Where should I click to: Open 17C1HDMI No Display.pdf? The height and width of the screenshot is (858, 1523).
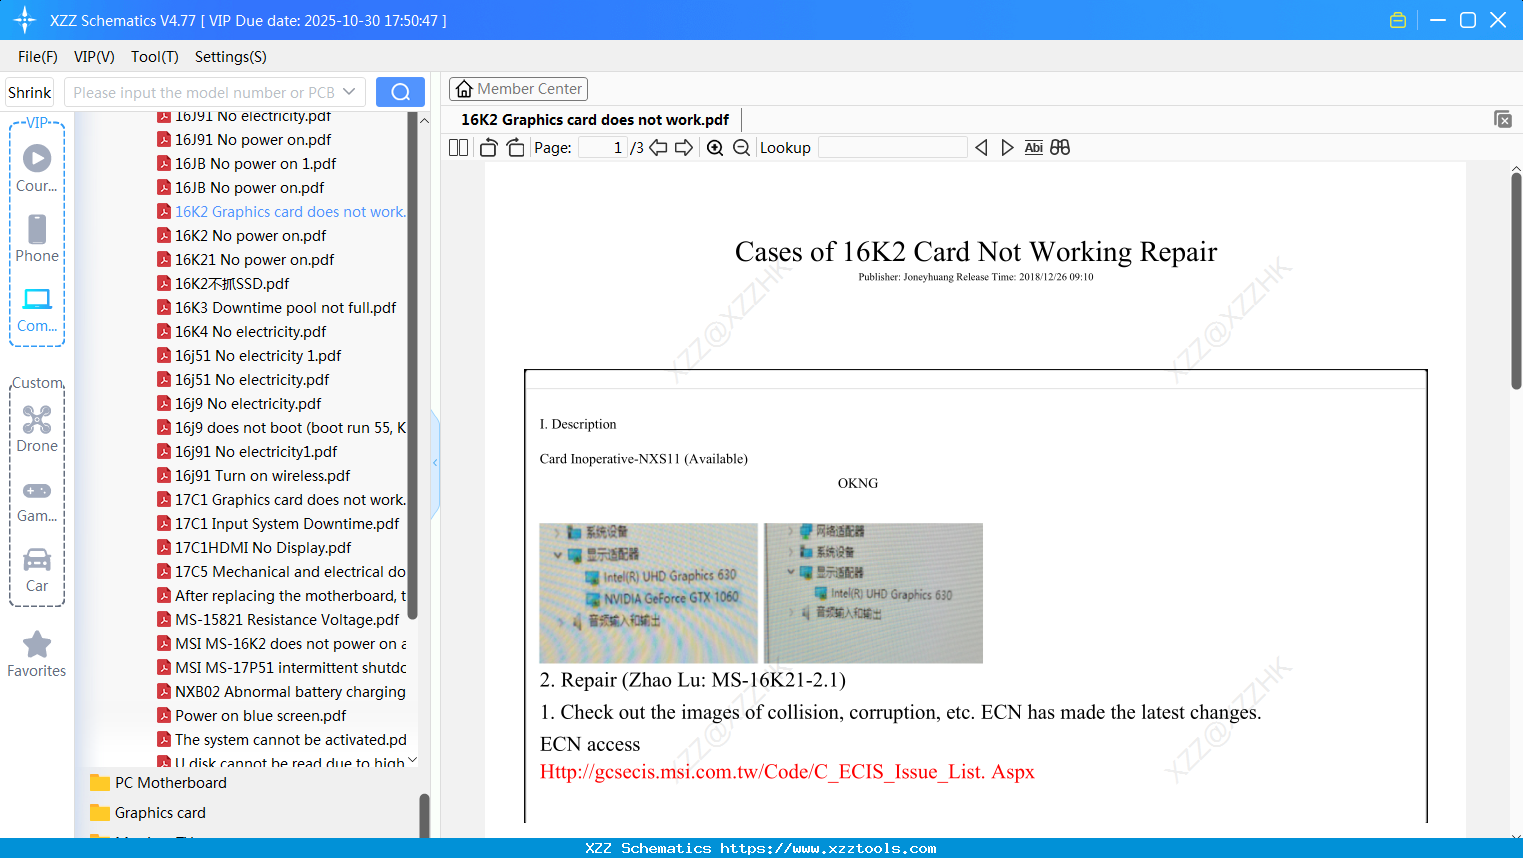[254, 548]
